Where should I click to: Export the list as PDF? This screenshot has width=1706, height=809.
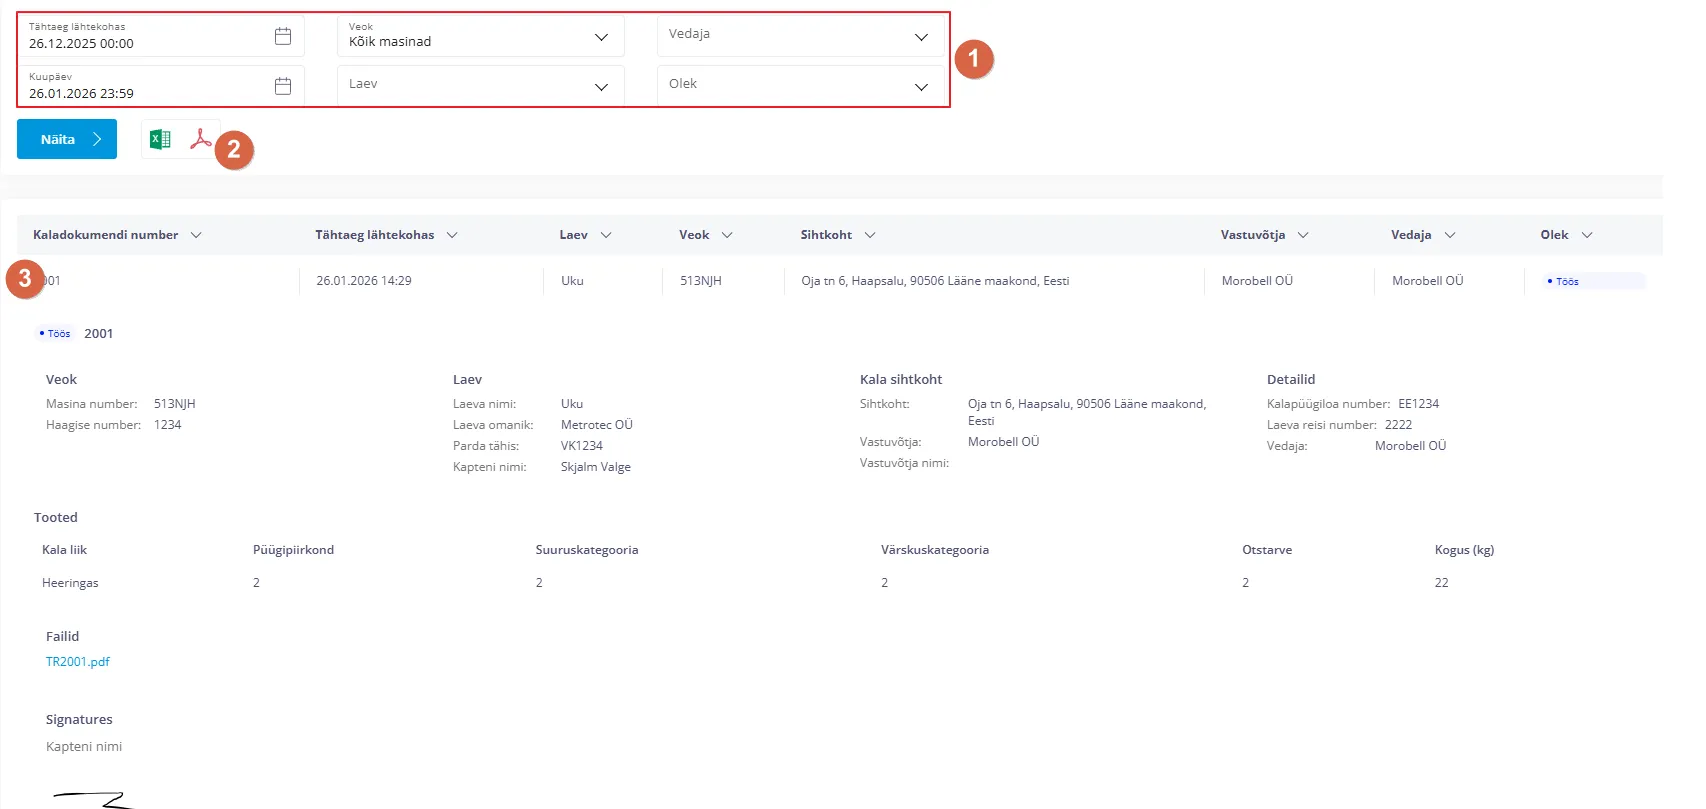(200, 139)
